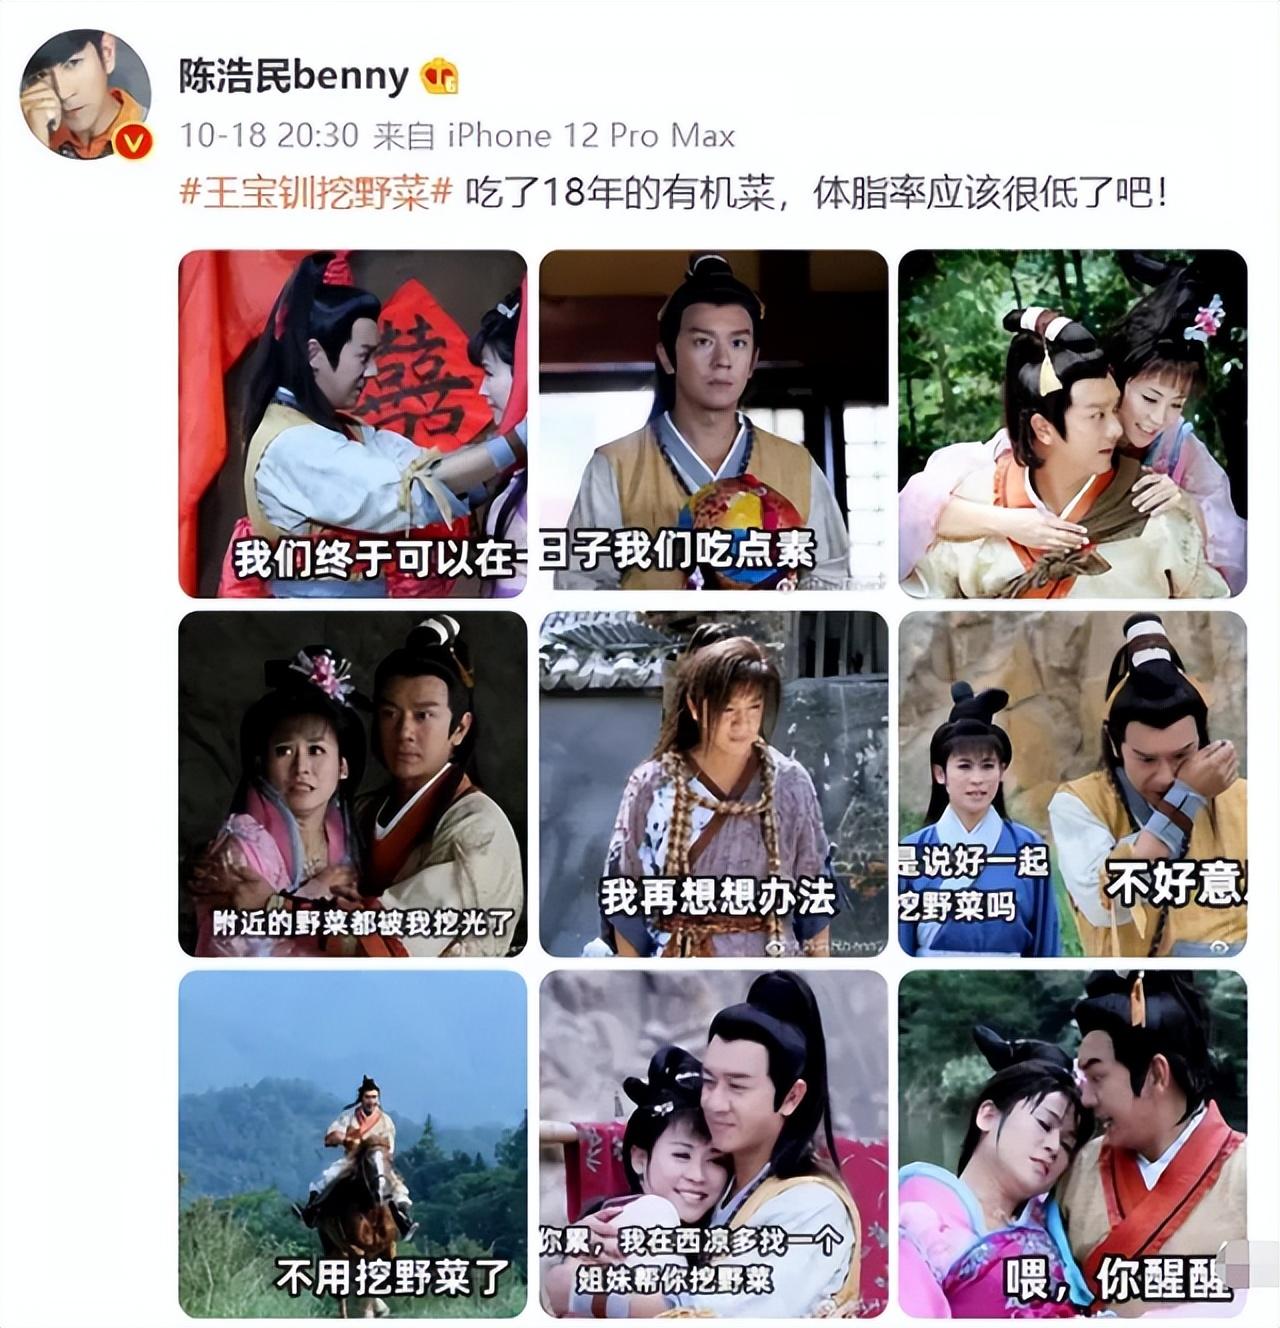Screen dimensions: 1280x1328
Task: Open the photo captioned 我再想想办法
Action: click(x=713, y=784)
